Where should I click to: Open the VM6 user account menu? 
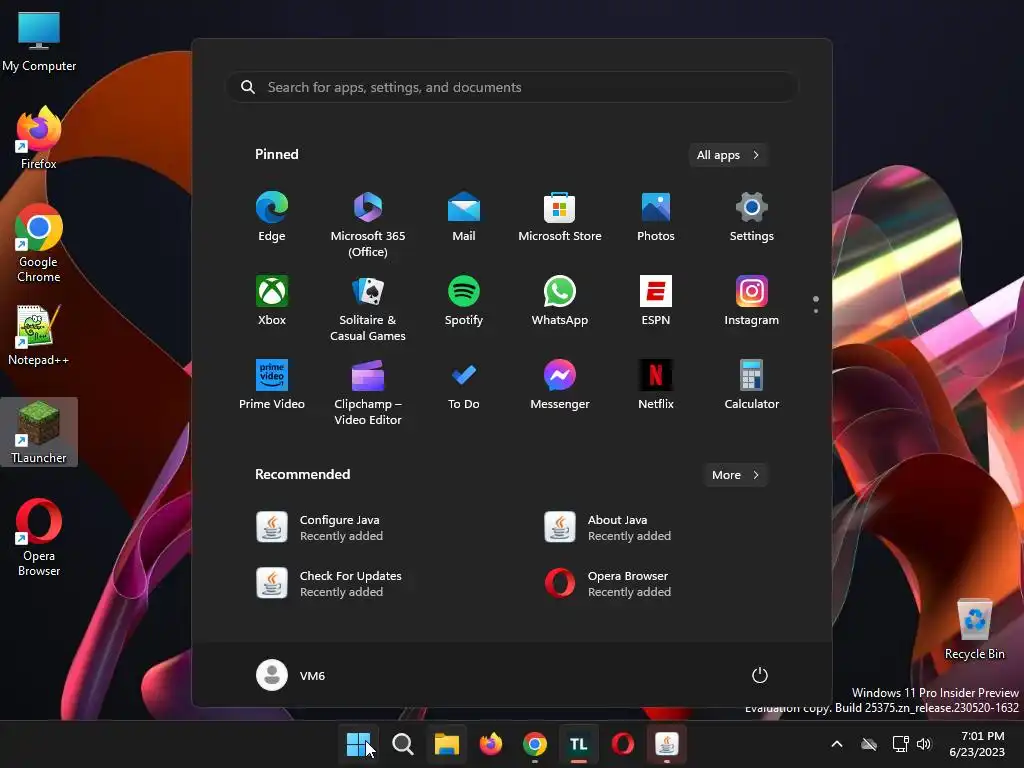tap(291, 675)
